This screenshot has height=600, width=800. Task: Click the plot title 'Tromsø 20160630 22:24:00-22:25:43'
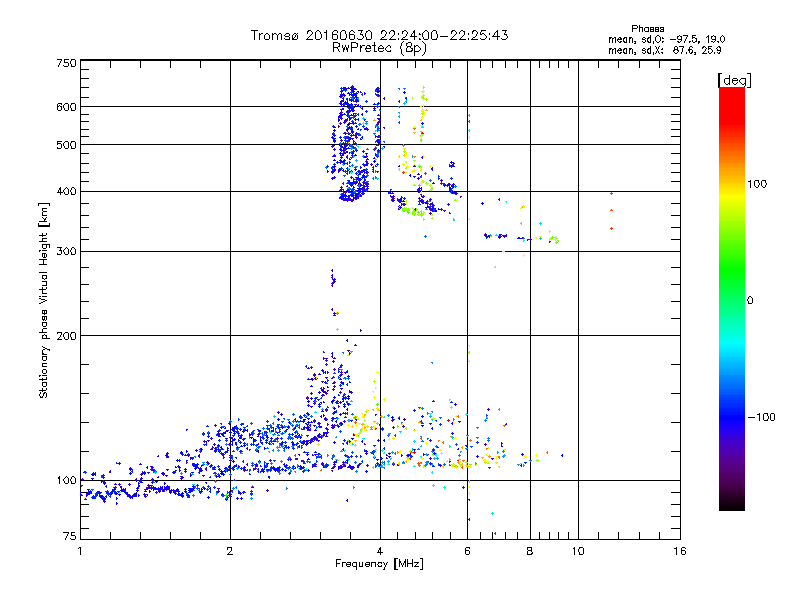[379, 35]
